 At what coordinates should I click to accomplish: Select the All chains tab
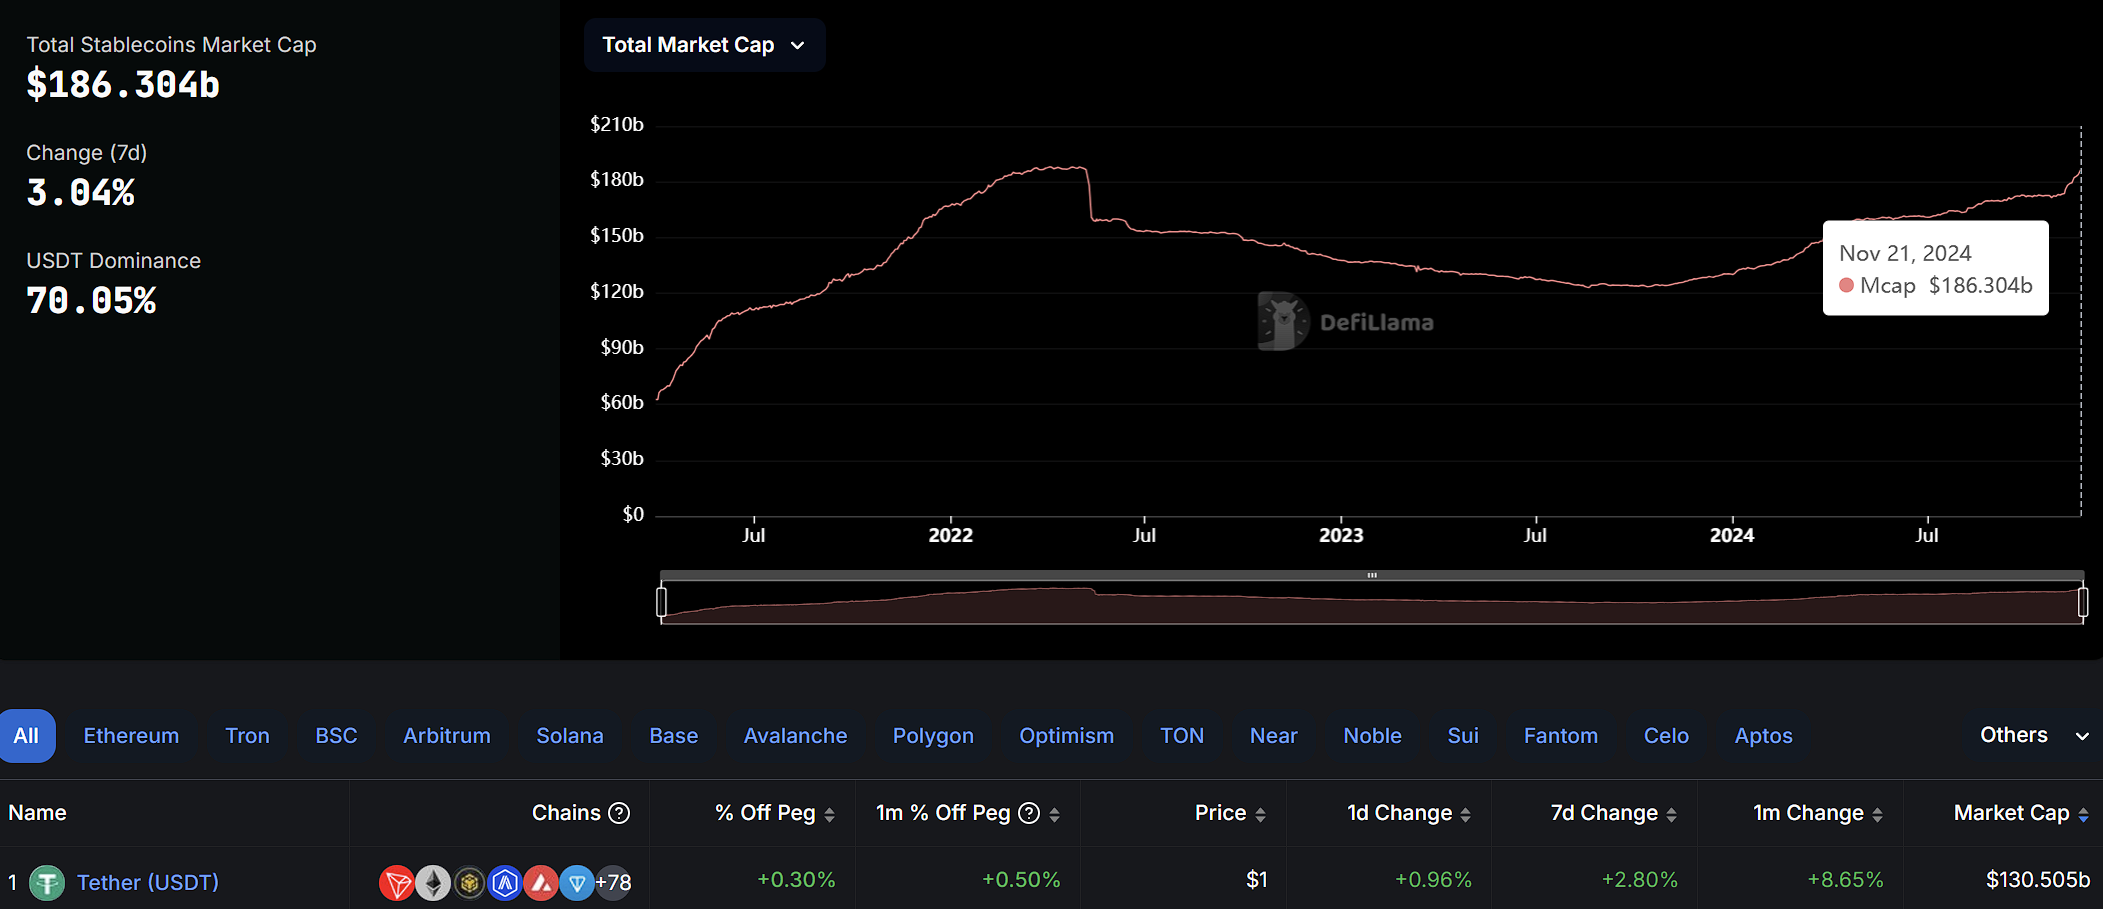click(27, 736)
